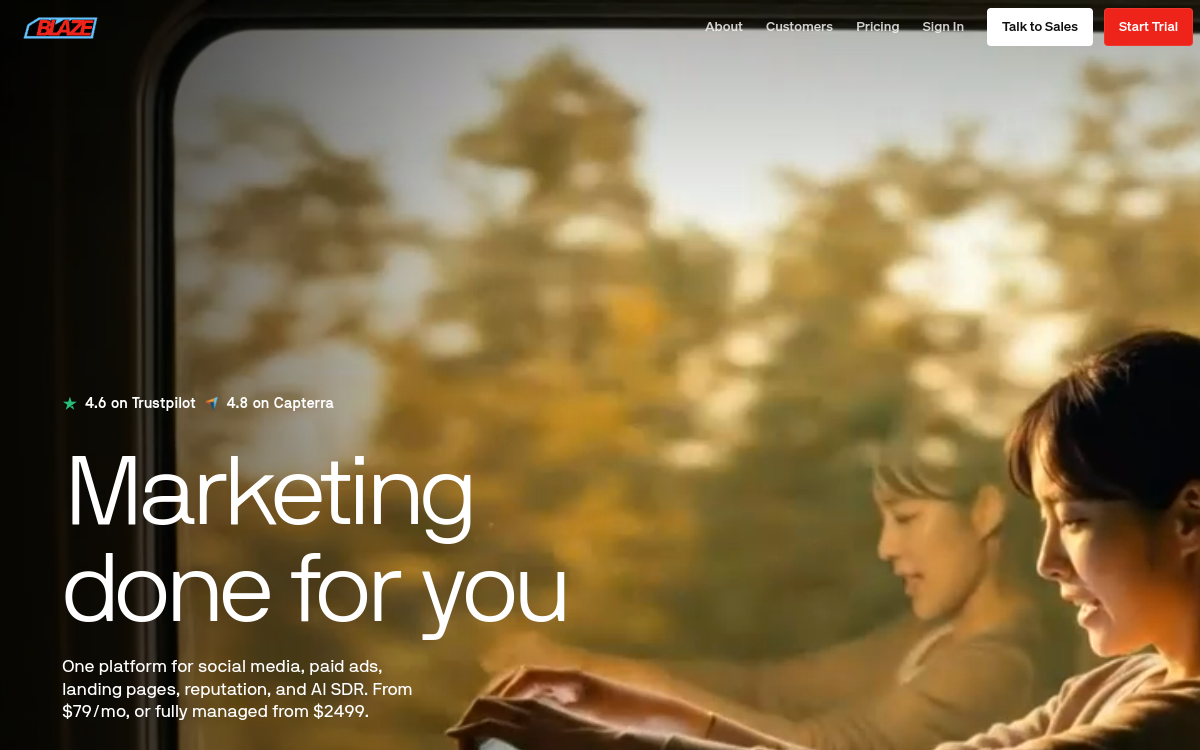Click the "One platform for social media" paragraph

tap(237, 689)
